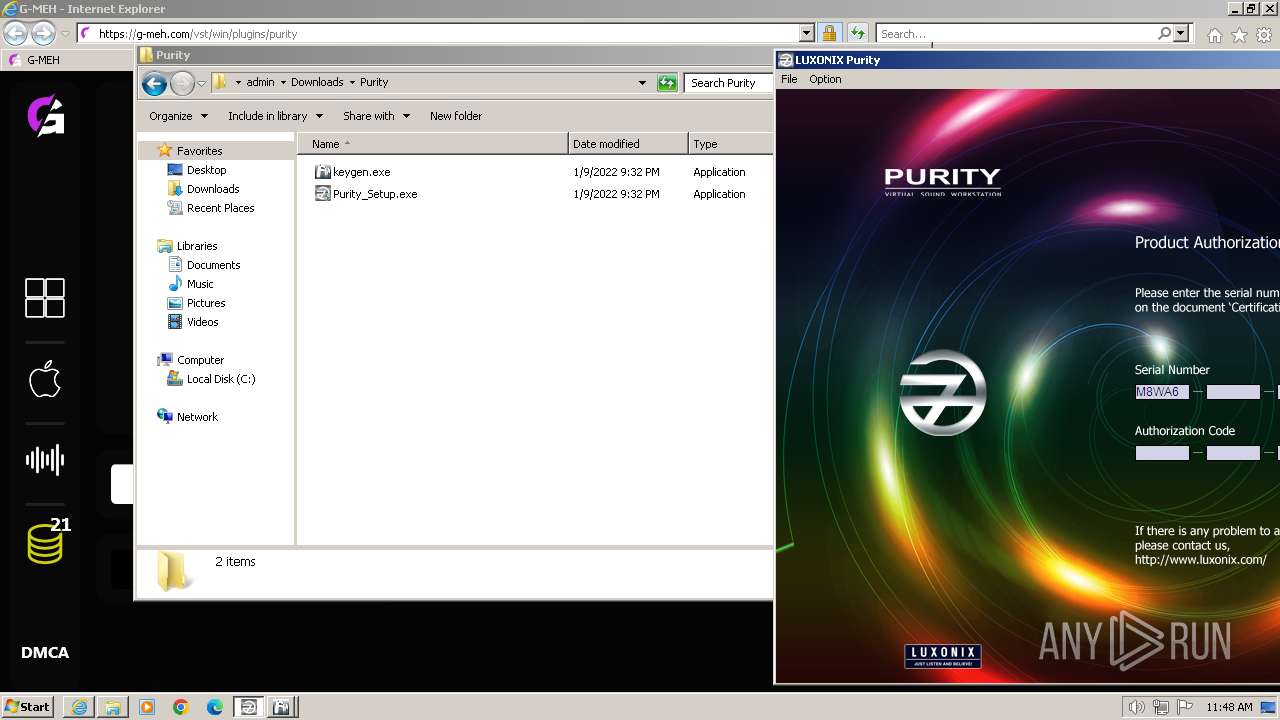Click IE search box
The height and width of the screenshot is (720, 1280).
[1016, 33]
